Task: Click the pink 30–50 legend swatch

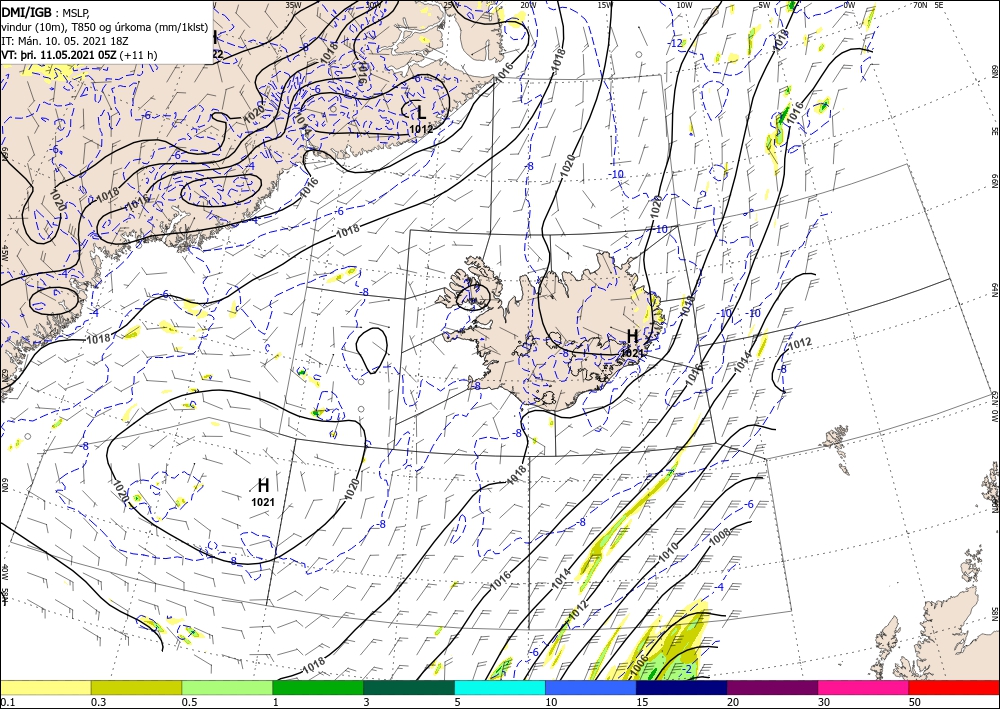Action: click(864, 687)
